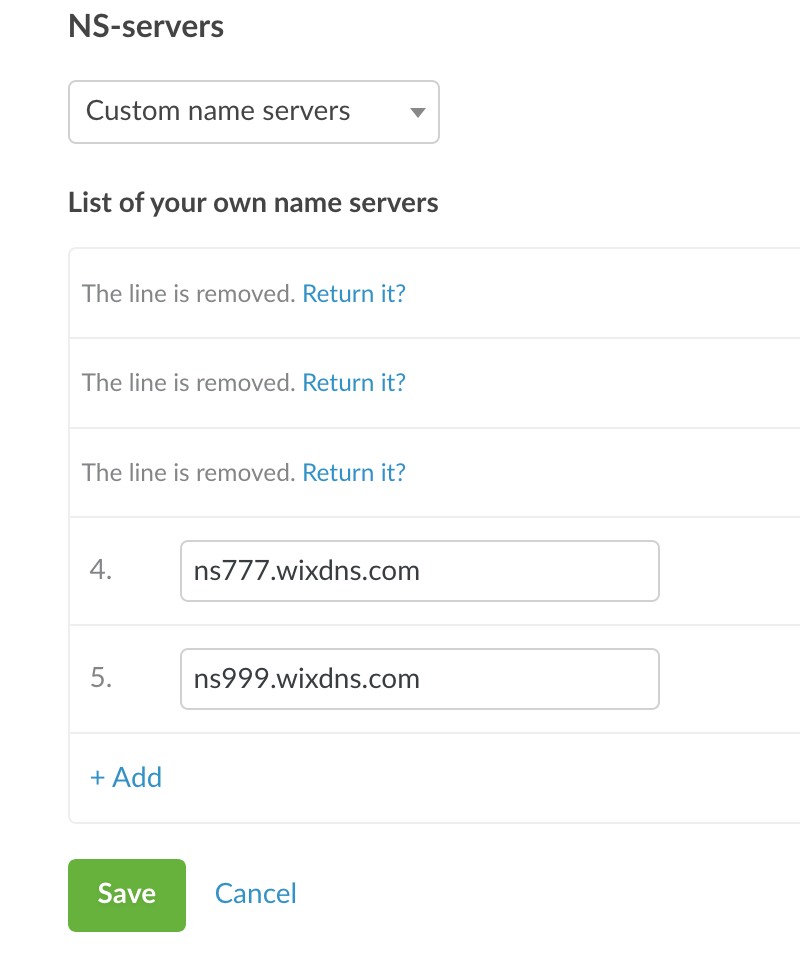Restore the first removed line via Return it

click(x=354, y=294)
